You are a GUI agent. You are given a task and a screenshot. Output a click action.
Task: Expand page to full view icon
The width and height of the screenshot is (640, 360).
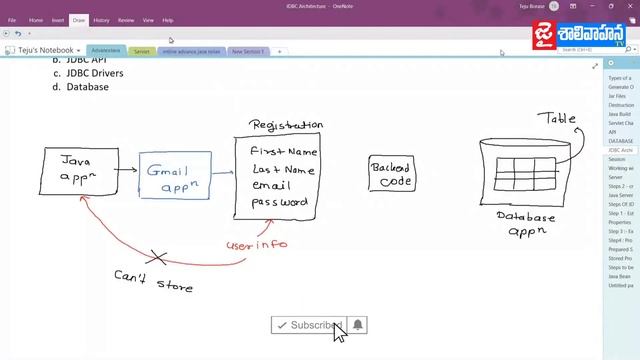coord(595,66)
